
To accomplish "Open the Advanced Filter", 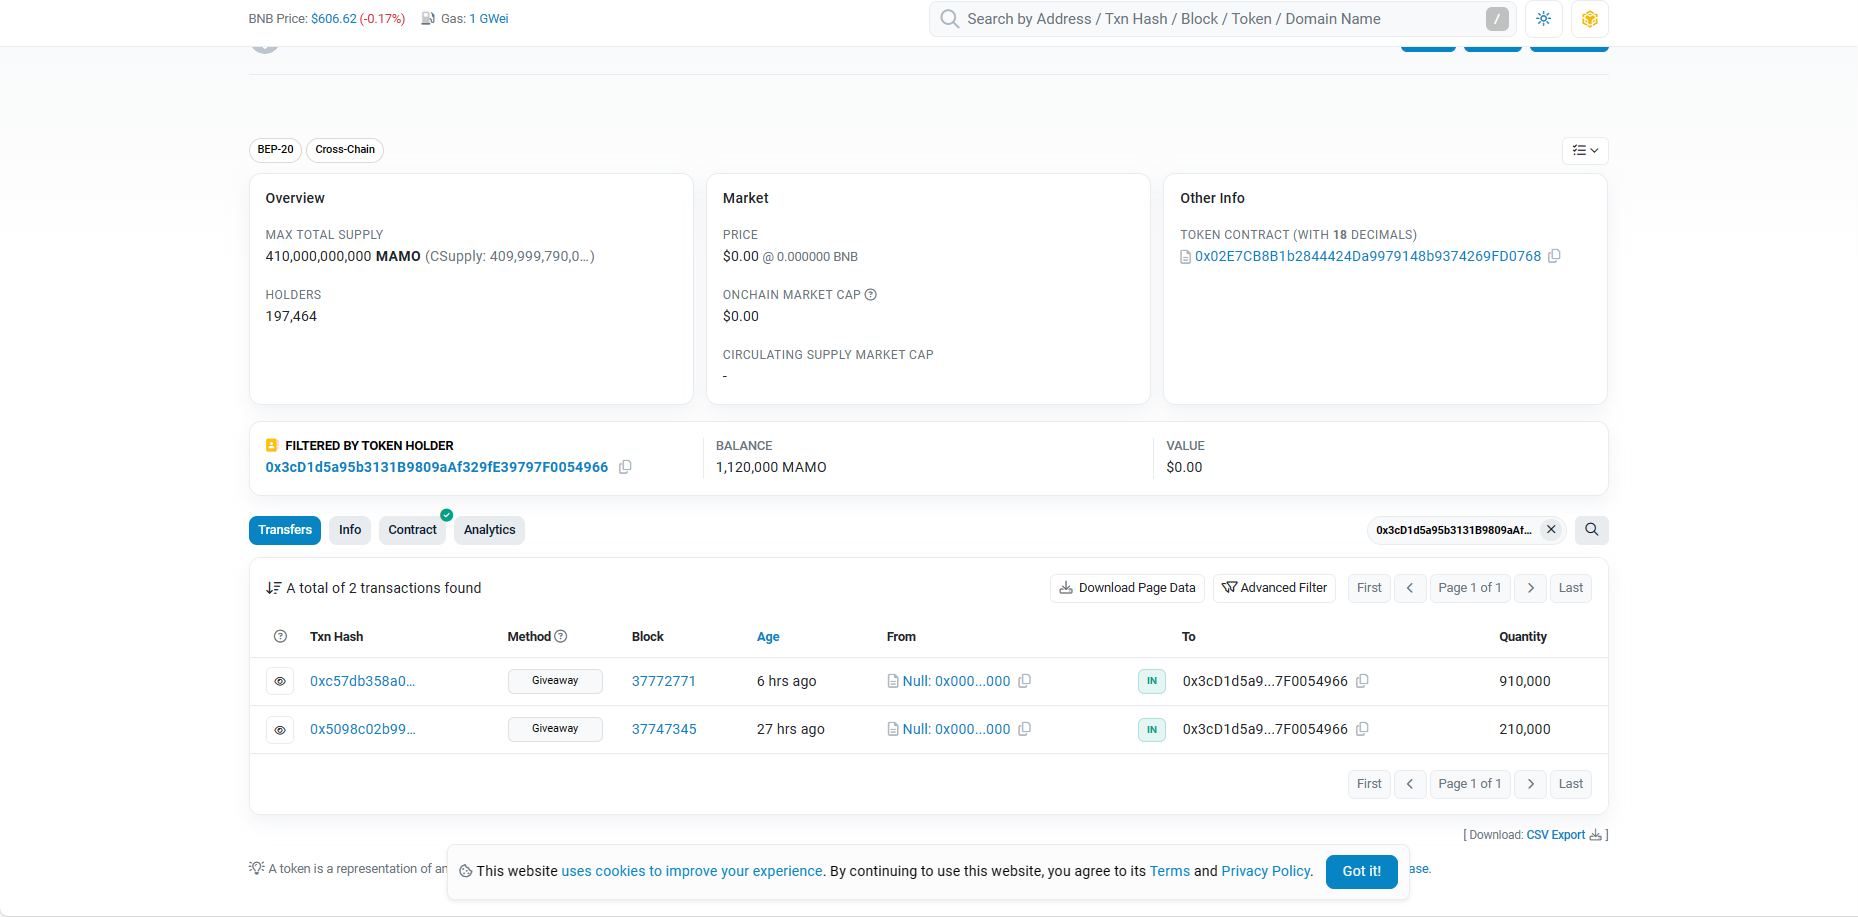I will [1274, 588].
